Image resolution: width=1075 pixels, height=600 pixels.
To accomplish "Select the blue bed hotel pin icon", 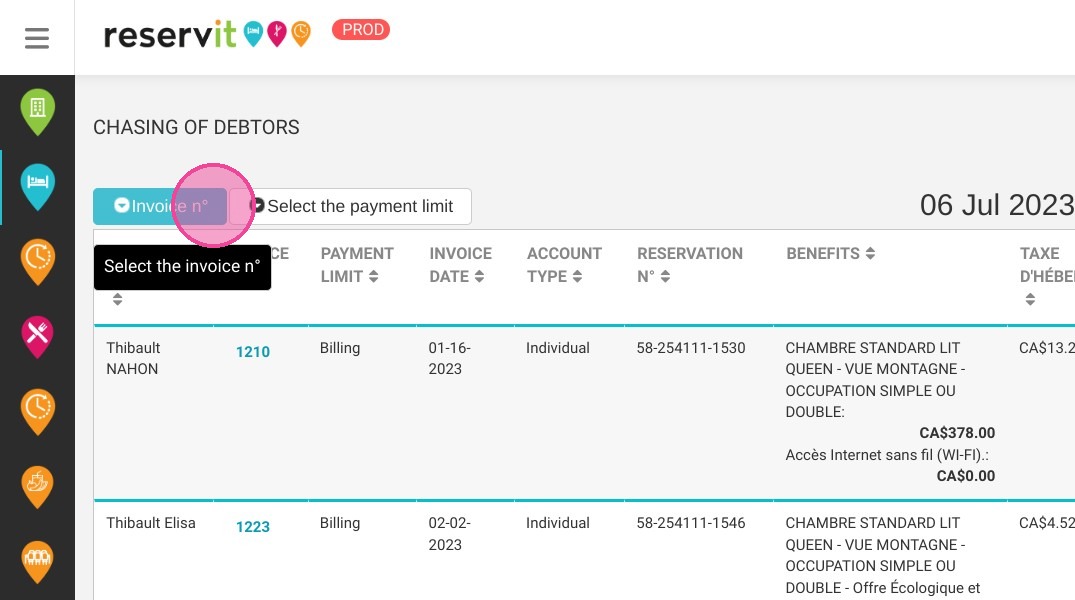I will point(38,187).
